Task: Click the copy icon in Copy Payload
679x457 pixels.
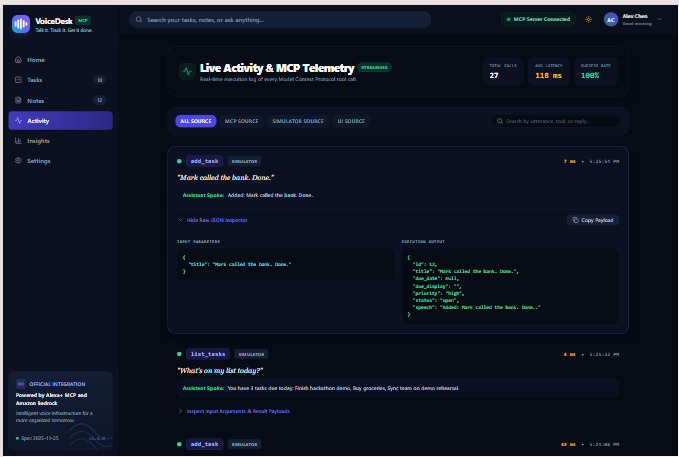Action: [x=576, y=220]
